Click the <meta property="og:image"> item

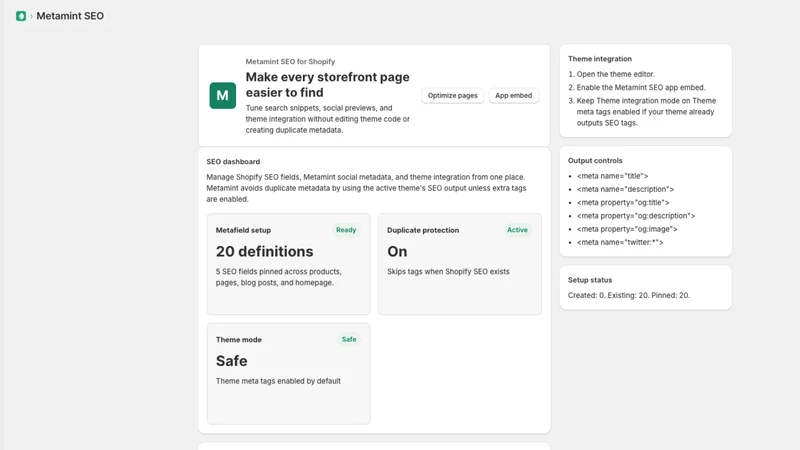pyautogui.click(x=627, y=229)
